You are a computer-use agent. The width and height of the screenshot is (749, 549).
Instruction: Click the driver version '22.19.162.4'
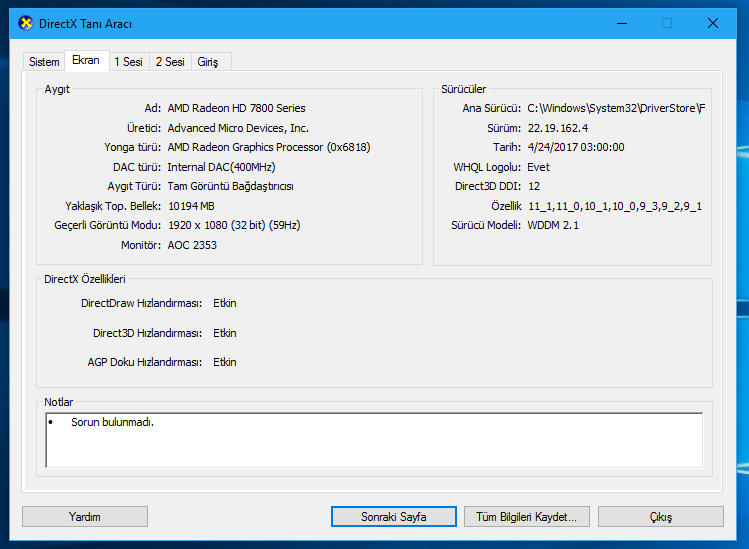[x=557, y=128]
